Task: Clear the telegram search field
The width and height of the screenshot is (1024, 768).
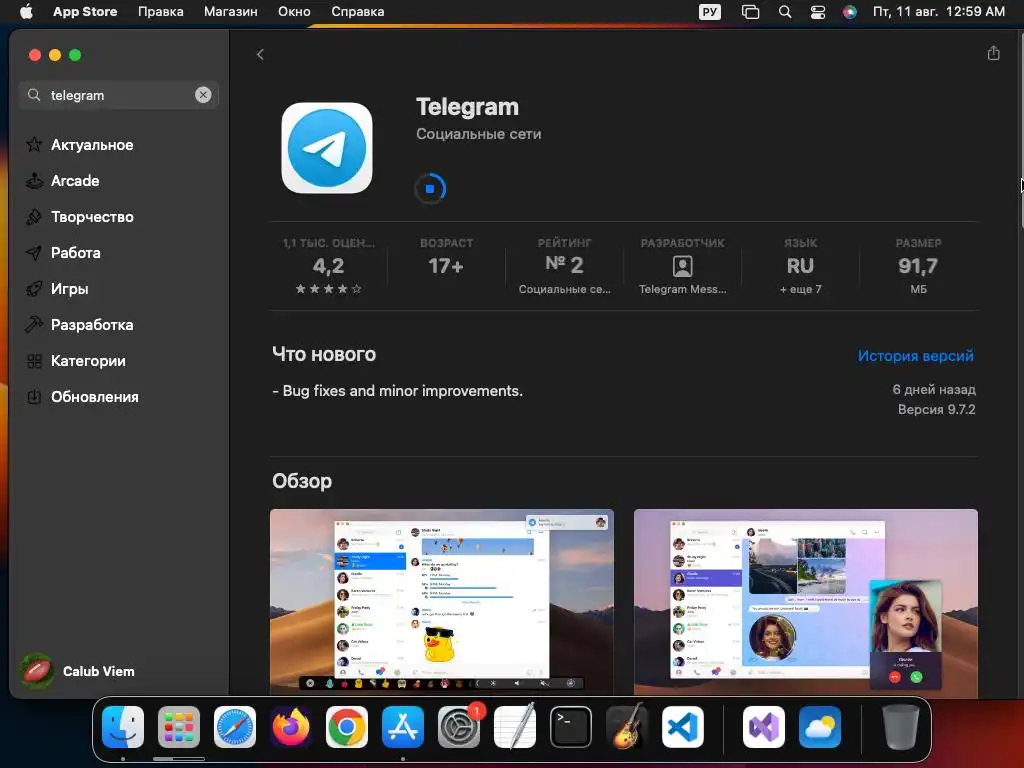Action: pyautogui.click(x=203, y=95)
